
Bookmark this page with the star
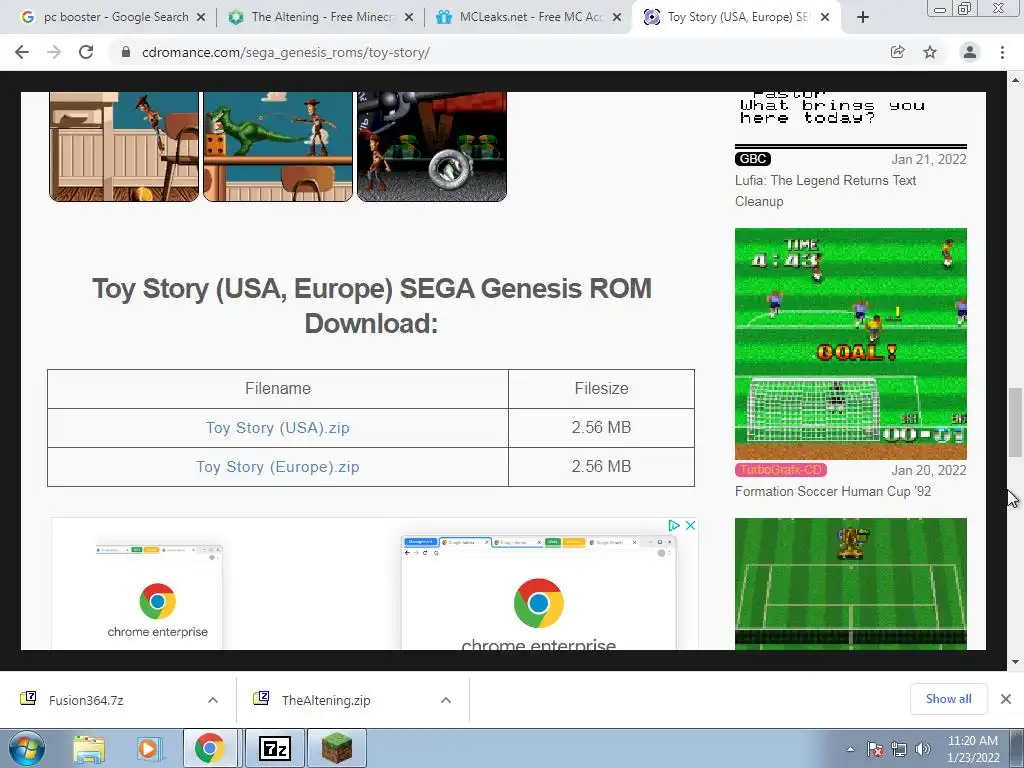pos(930,52)
